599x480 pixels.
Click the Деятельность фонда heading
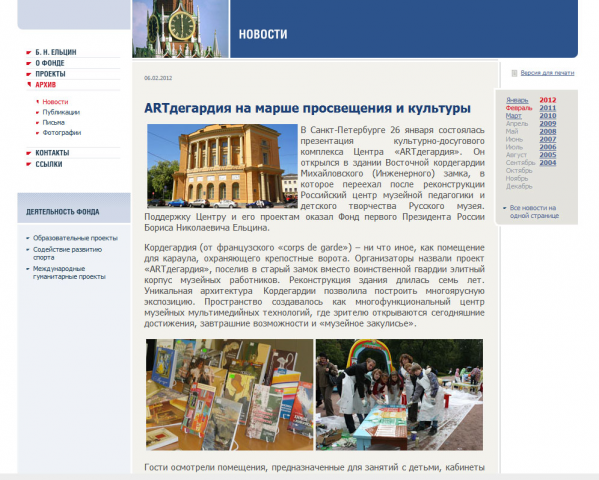pos(63,212)
